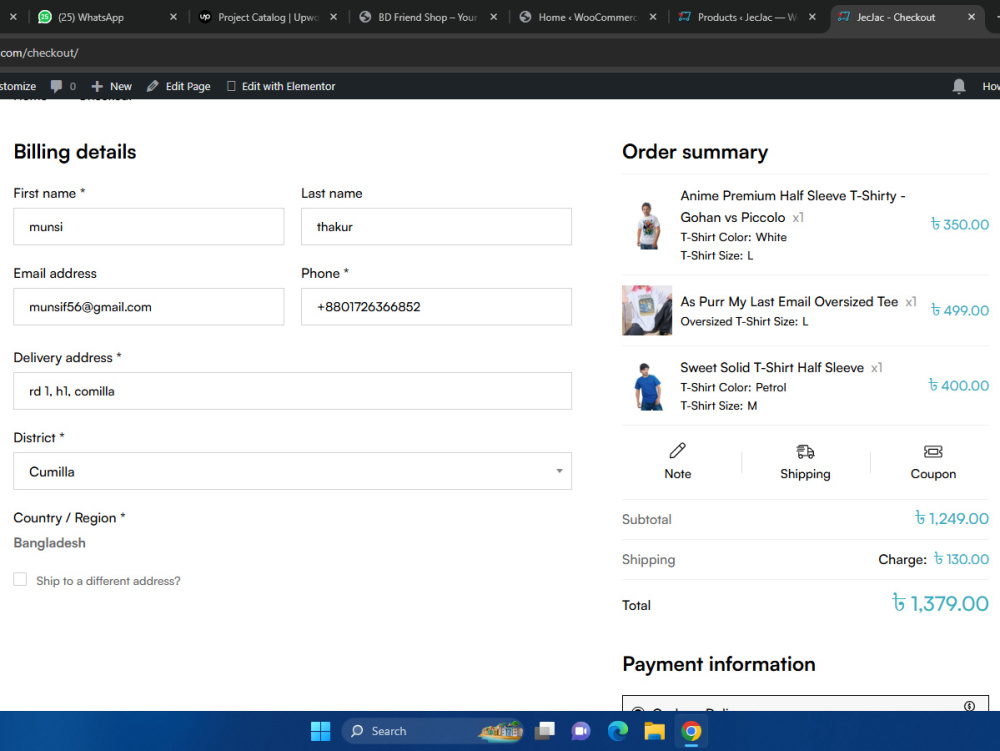Click the Note pencil icon
The height and width of the screenshot is (751, 1000).
coord(677,451)
